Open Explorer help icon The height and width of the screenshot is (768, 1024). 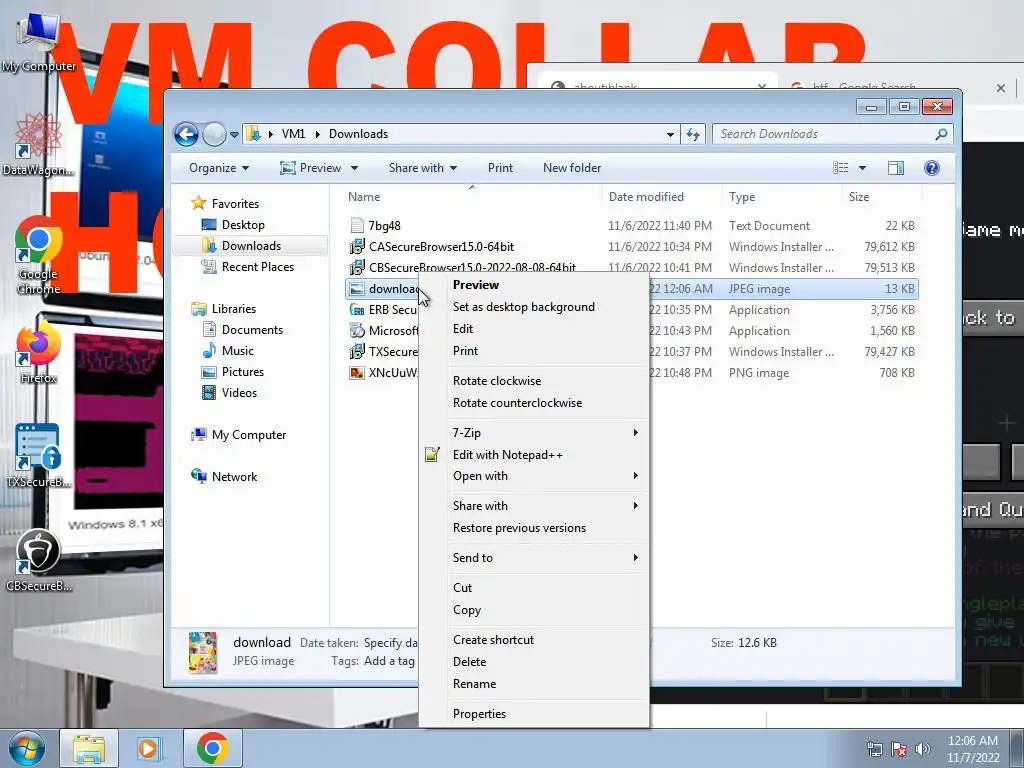(932, 168)
